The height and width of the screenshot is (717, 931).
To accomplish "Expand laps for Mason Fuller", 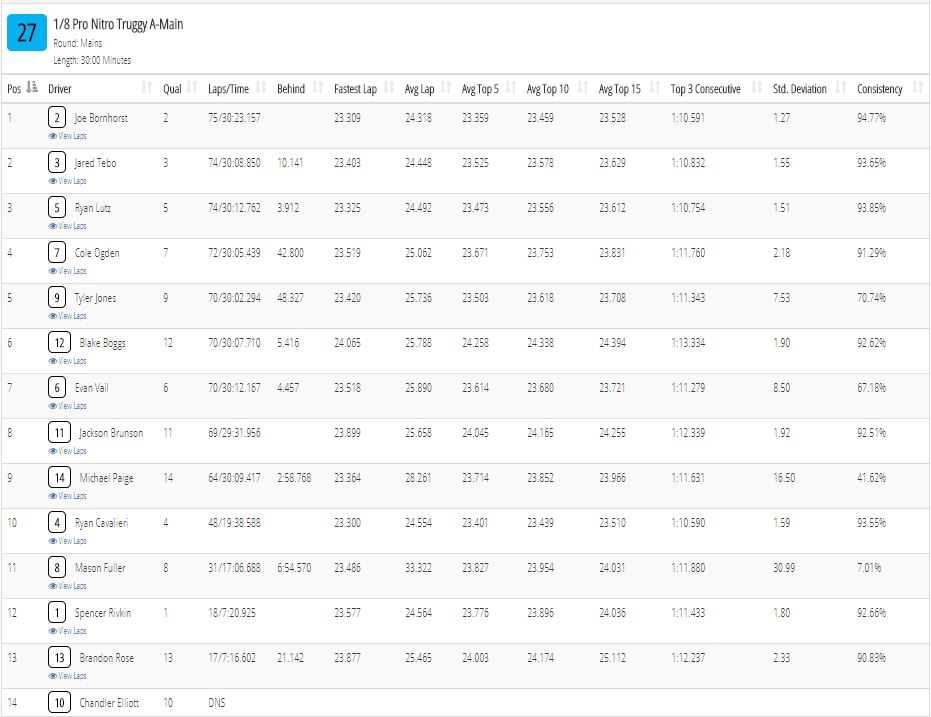I will (x=68, y=586).
